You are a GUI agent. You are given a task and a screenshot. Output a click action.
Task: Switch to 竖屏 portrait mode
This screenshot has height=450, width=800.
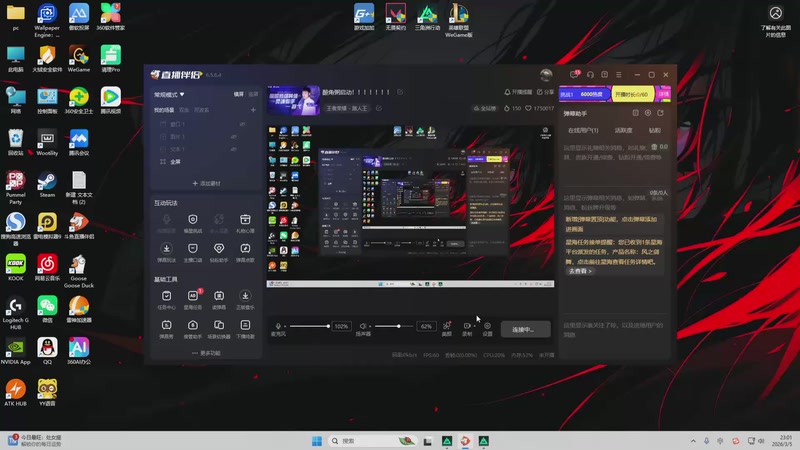click(x=254, y=94)
